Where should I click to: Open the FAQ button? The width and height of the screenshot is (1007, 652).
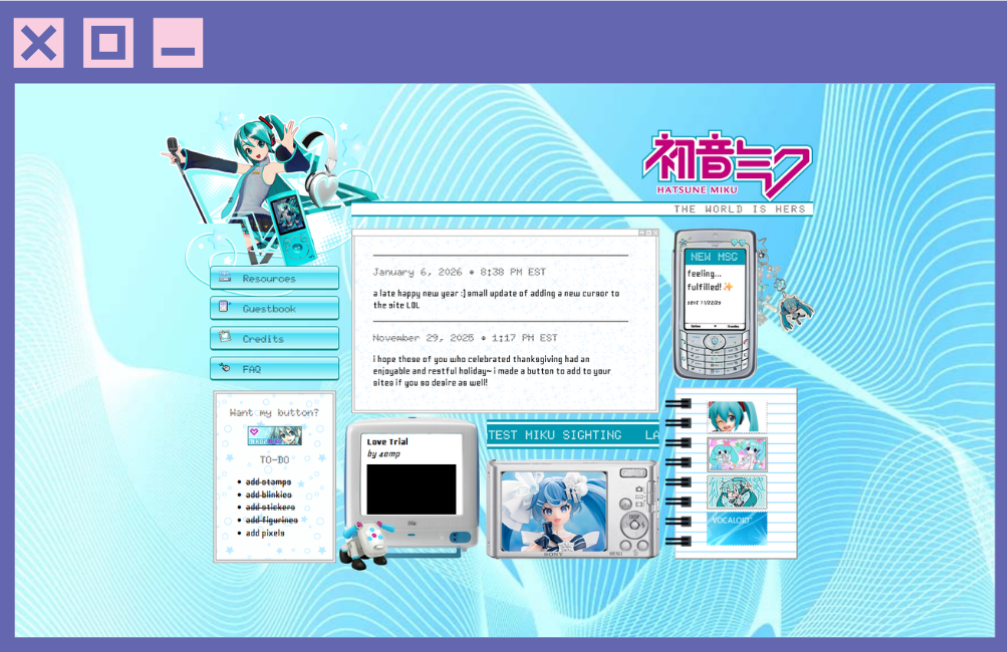(x=274, y=369)
